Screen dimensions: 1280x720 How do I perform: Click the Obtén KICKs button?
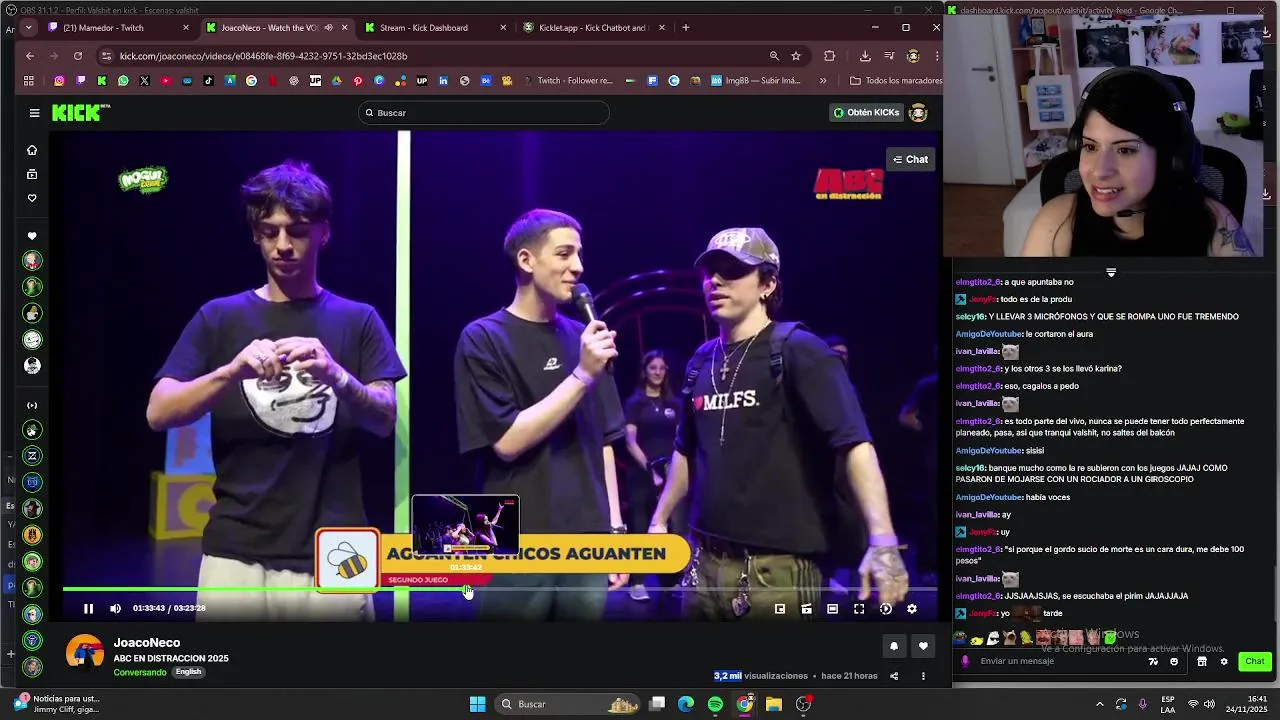[866, 113]
